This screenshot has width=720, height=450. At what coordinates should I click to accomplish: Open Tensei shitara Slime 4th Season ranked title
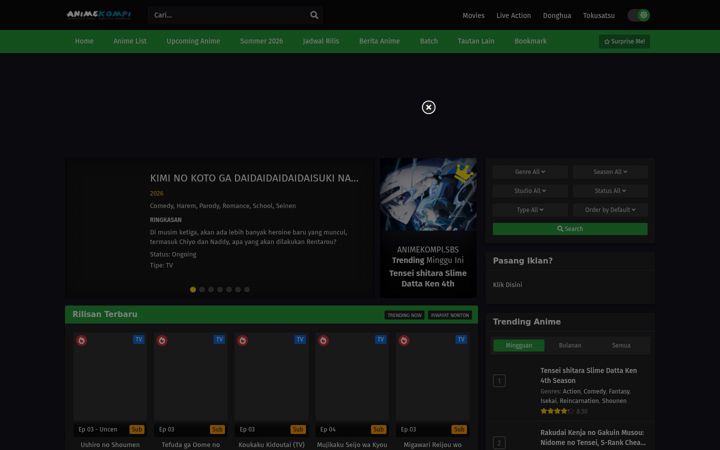coord(588,375)
